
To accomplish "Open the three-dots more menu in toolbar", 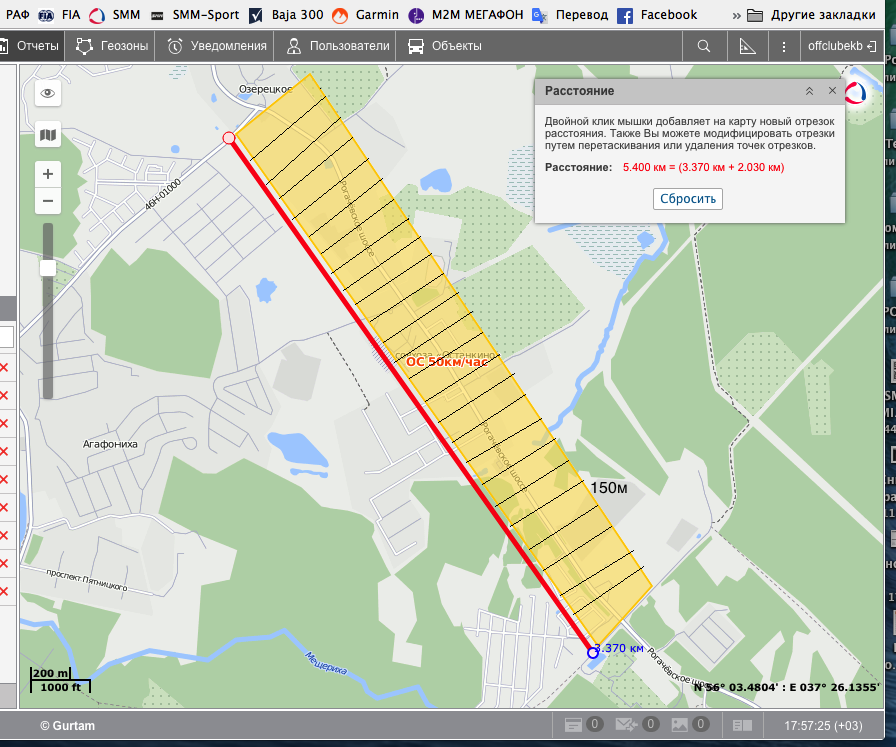I will click(x=786, y=46).
